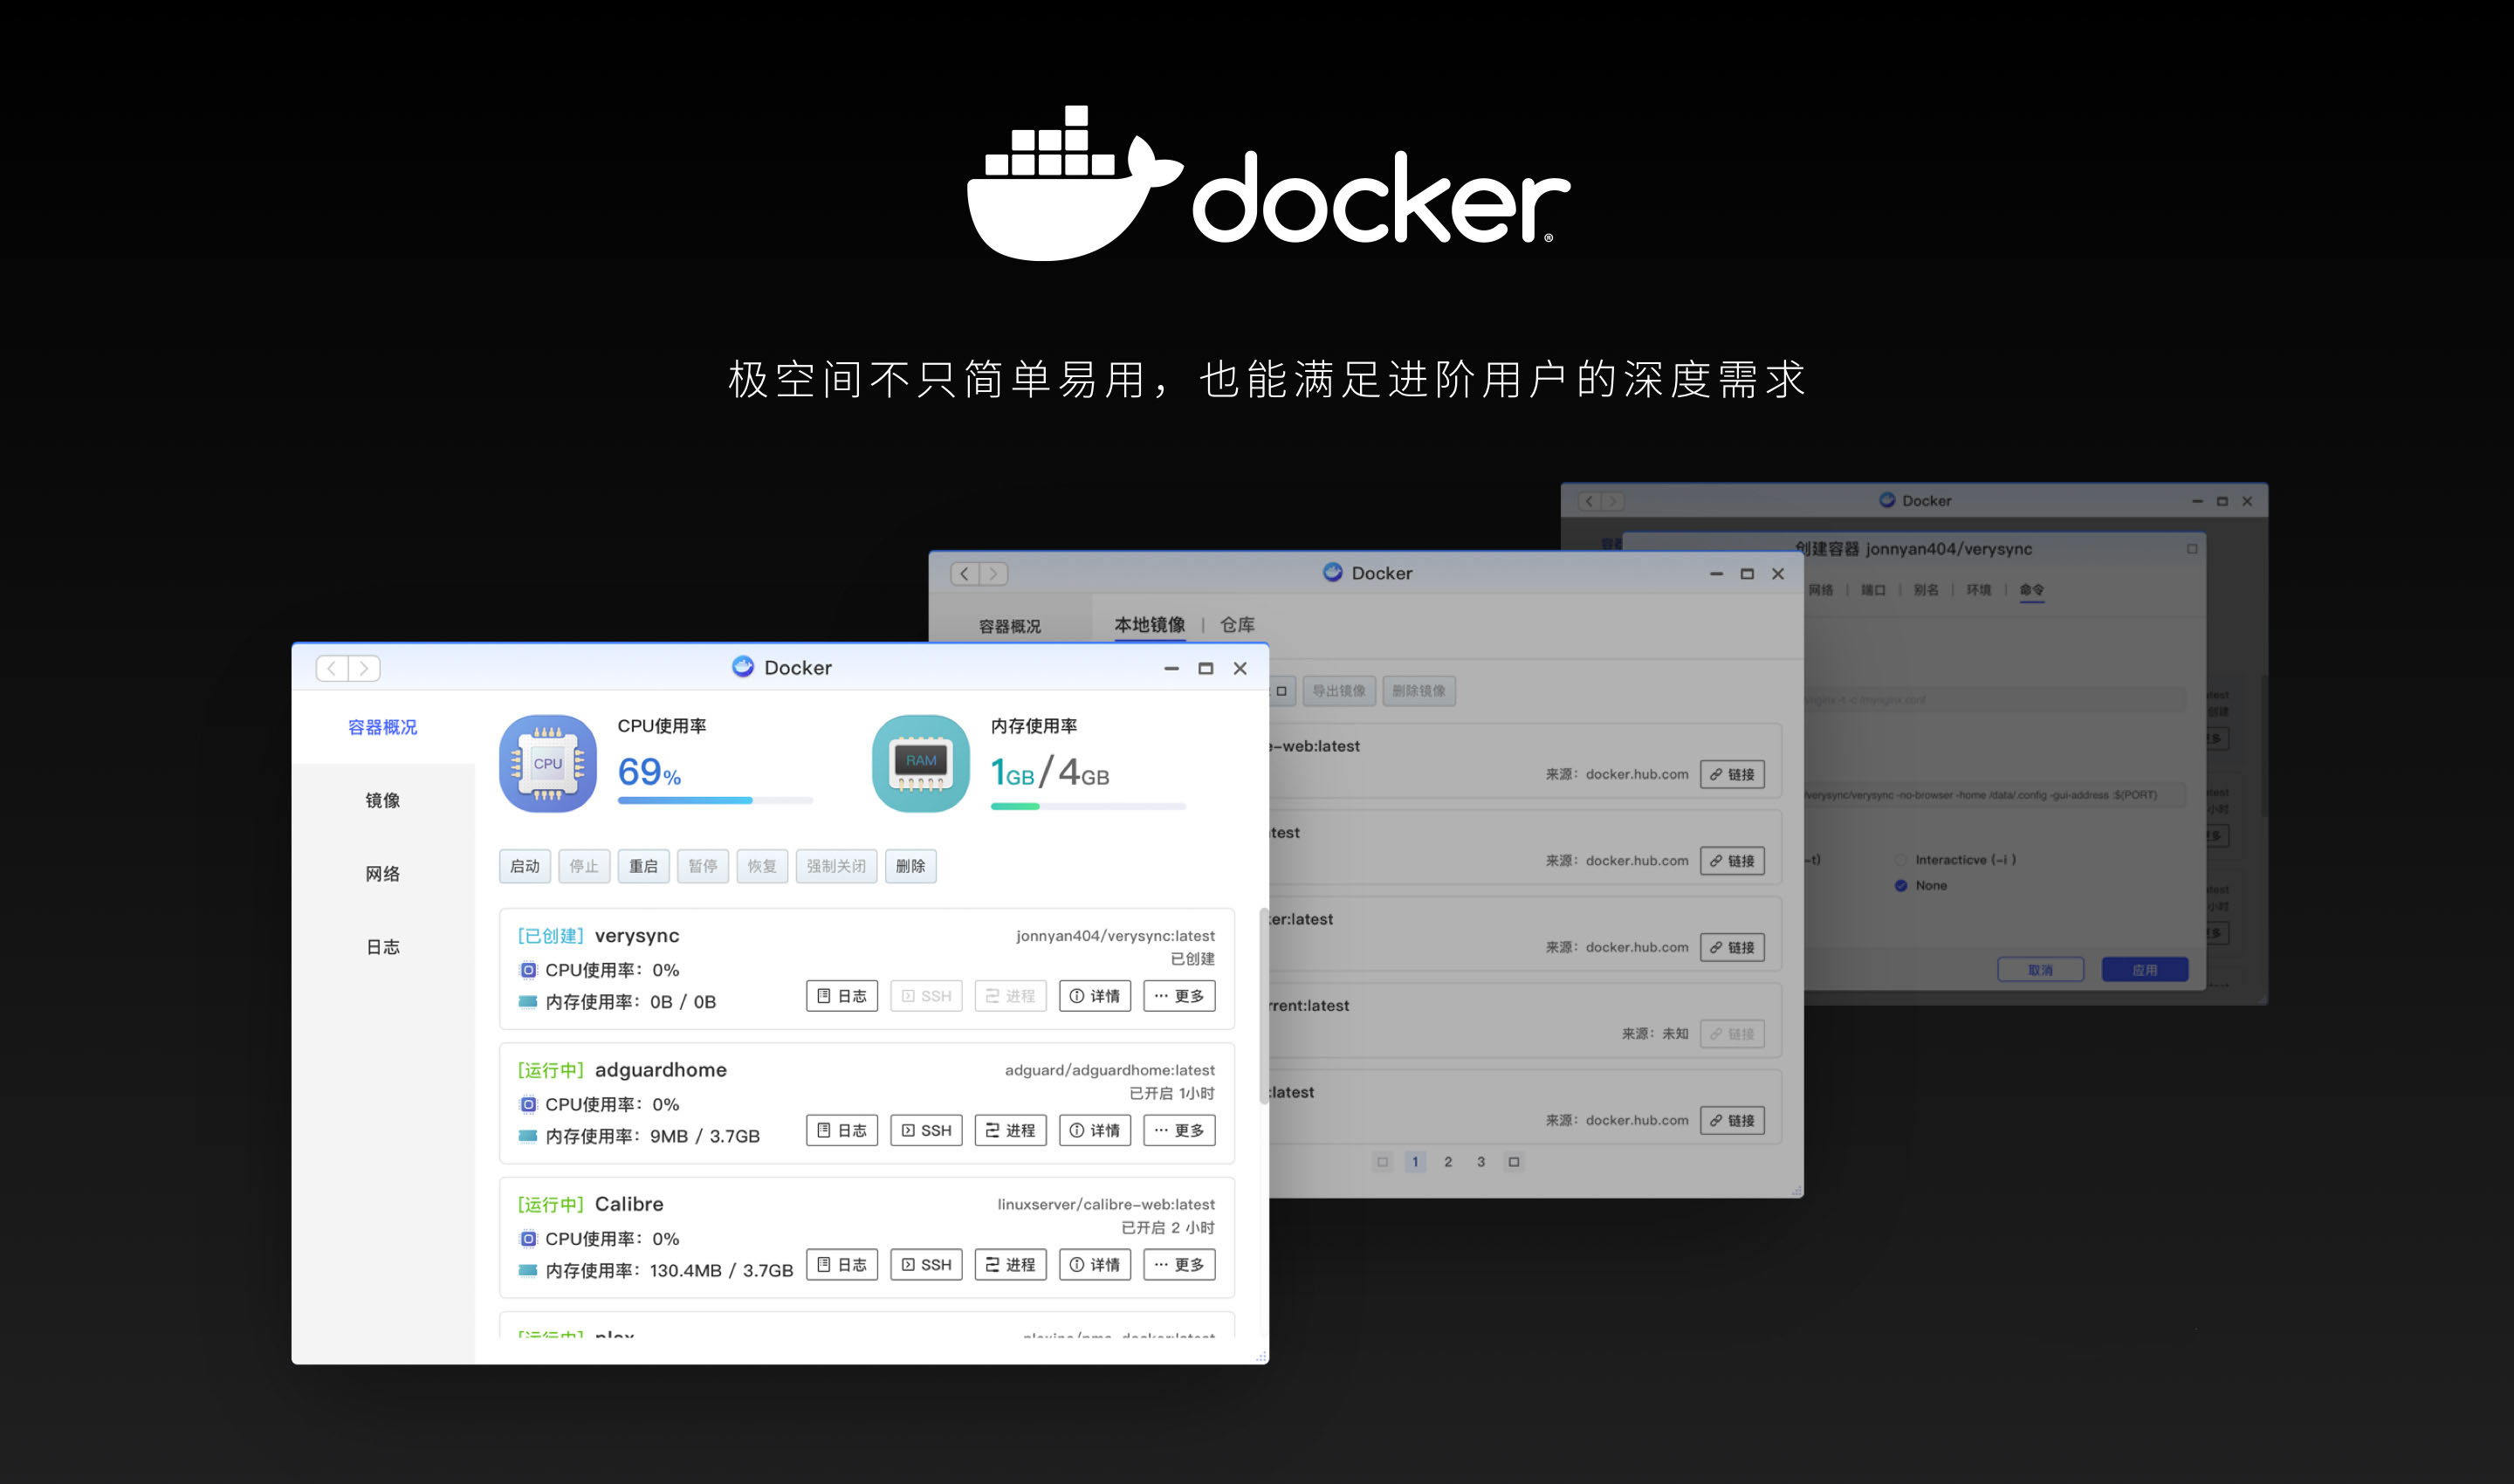Go back with the front window's left arrow
Image resolution: width=2514 pixels, height=1484 pixels.
(332, 668)
